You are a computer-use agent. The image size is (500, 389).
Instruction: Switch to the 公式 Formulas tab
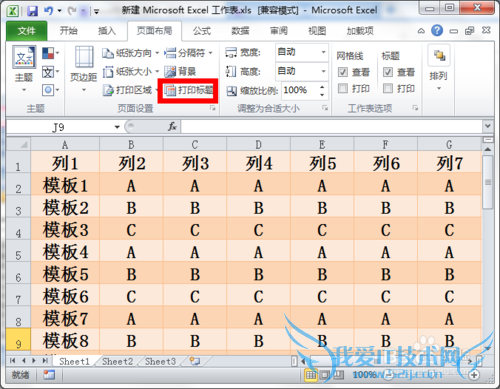pyautogui.click(x=202, y=31)
